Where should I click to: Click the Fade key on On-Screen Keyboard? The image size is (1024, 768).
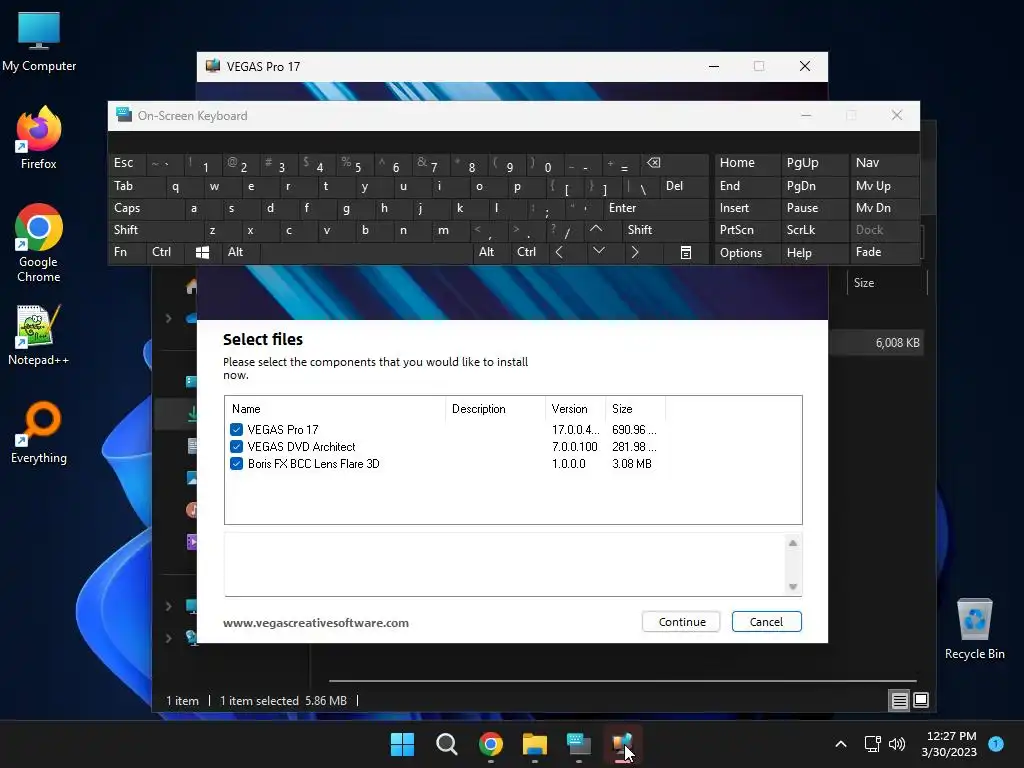884,252
